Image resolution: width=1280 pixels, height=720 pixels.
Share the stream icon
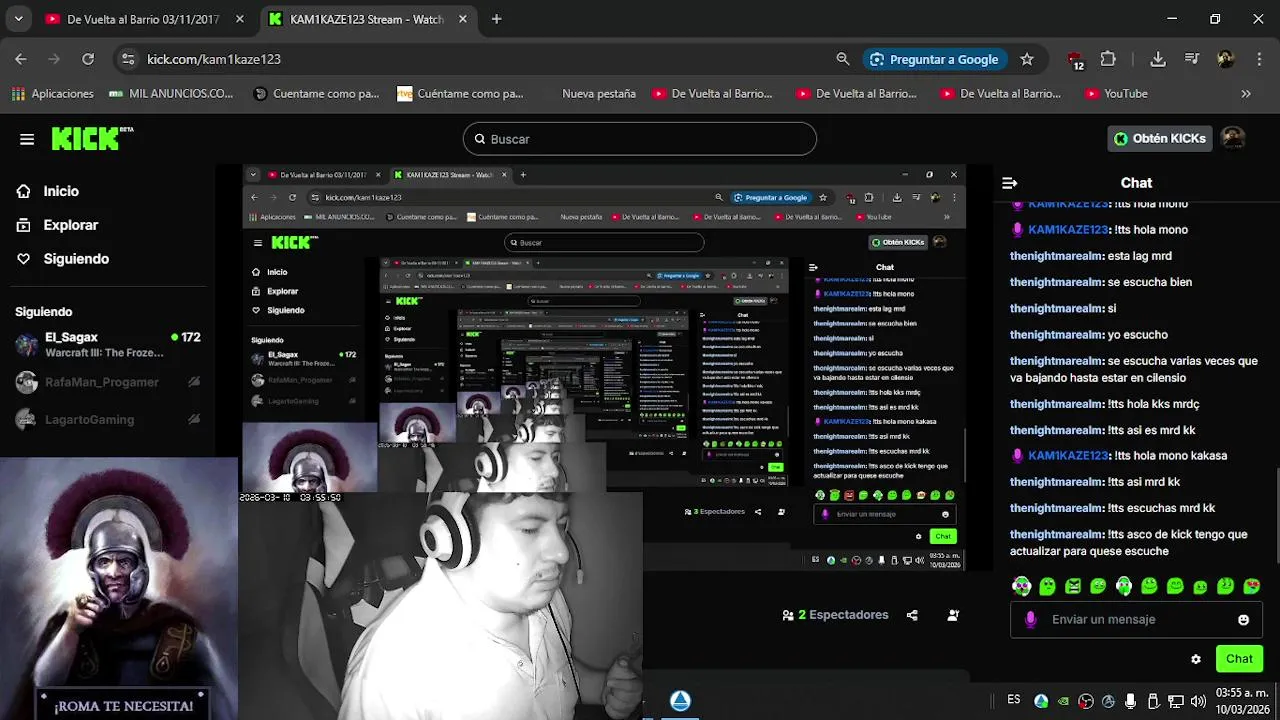coord(912,615)
